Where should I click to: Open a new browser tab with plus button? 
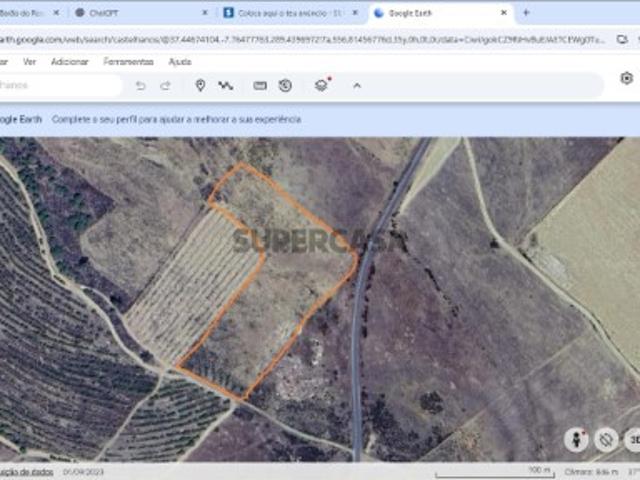coord(526,13)
